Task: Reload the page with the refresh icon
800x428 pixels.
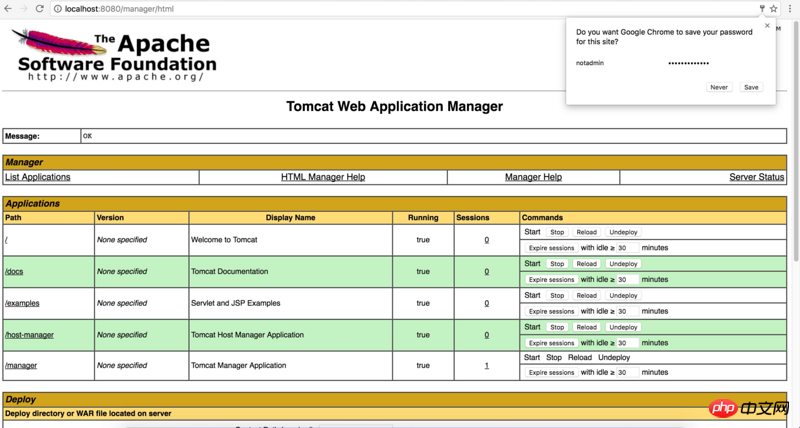Action: tap(40, 9)
